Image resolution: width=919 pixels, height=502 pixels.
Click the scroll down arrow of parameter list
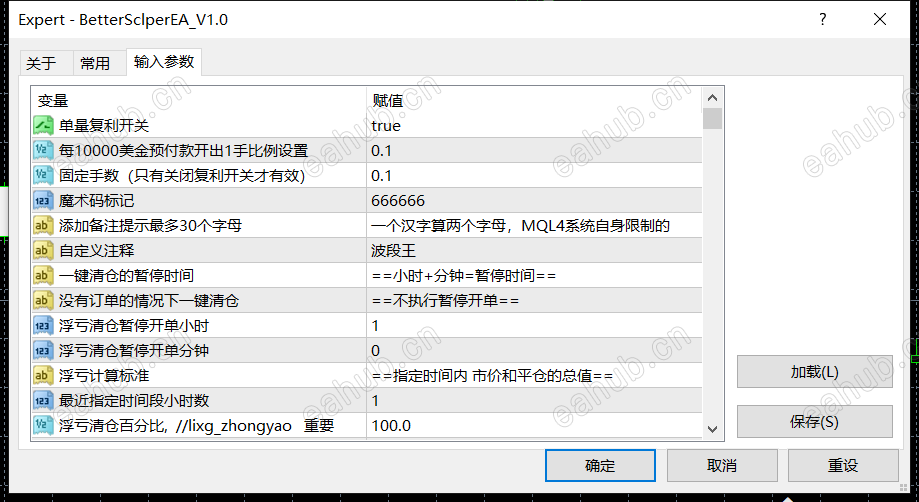712,429
